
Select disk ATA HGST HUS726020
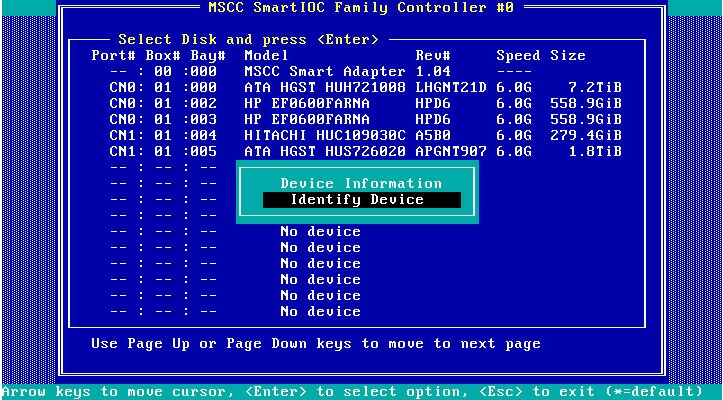click(x=356, y=151)
